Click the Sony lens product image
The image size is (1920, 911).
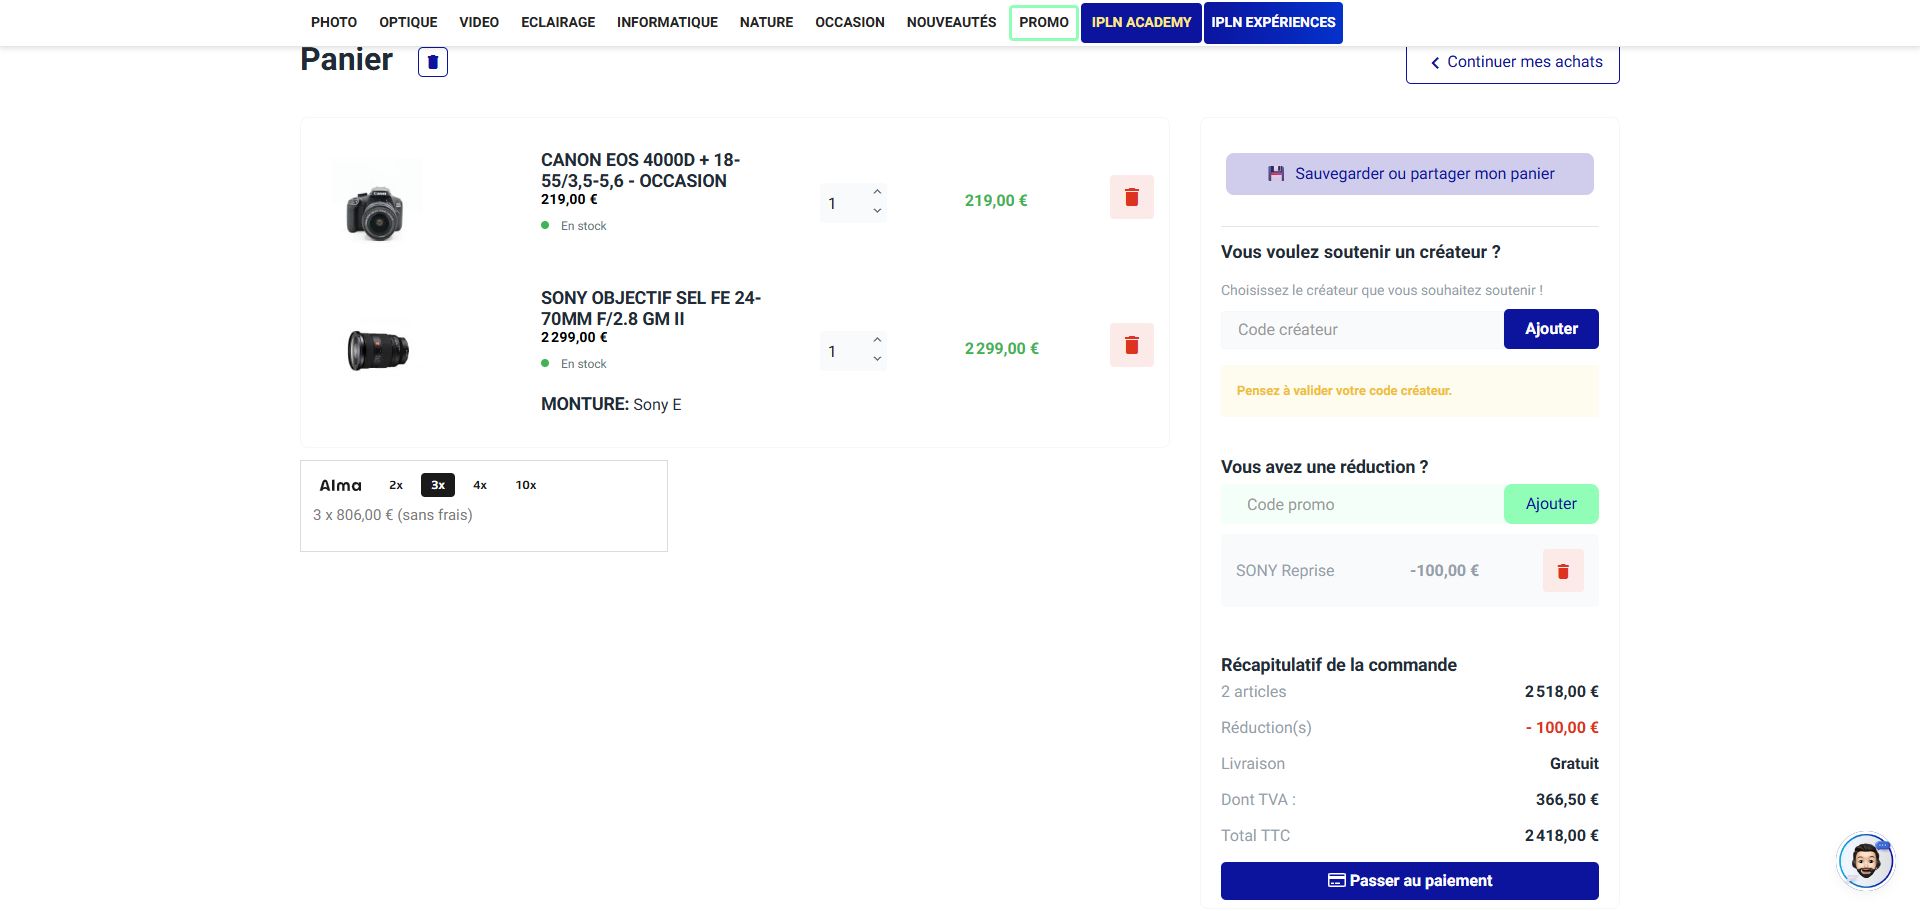pos(378,350)
